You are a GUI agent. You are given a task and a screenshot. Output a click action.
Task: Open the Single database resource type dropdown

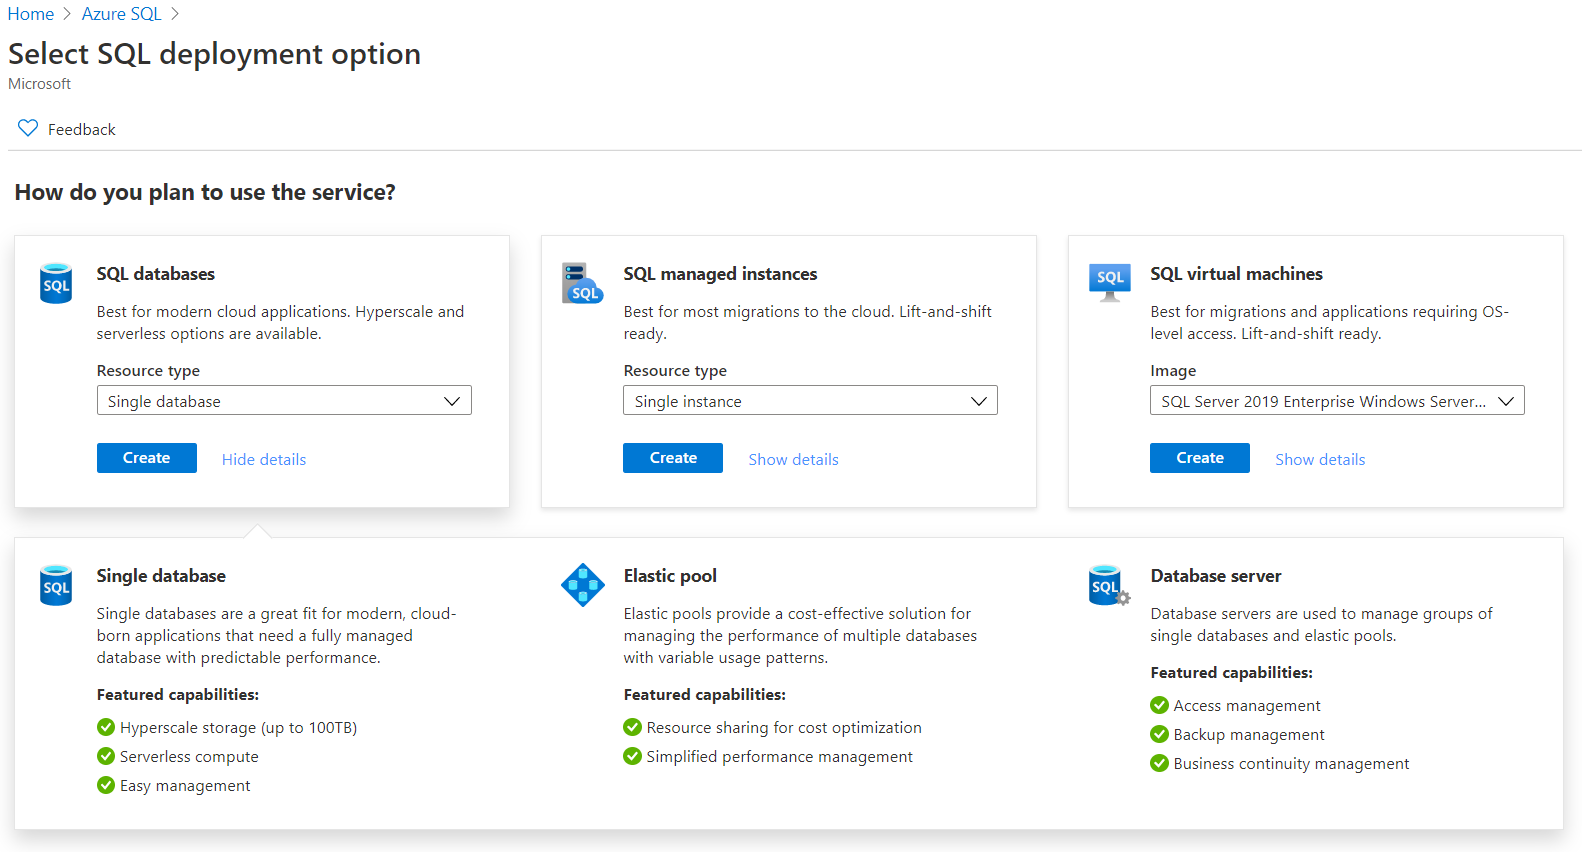pyautogui.click(x=284, y=401)
